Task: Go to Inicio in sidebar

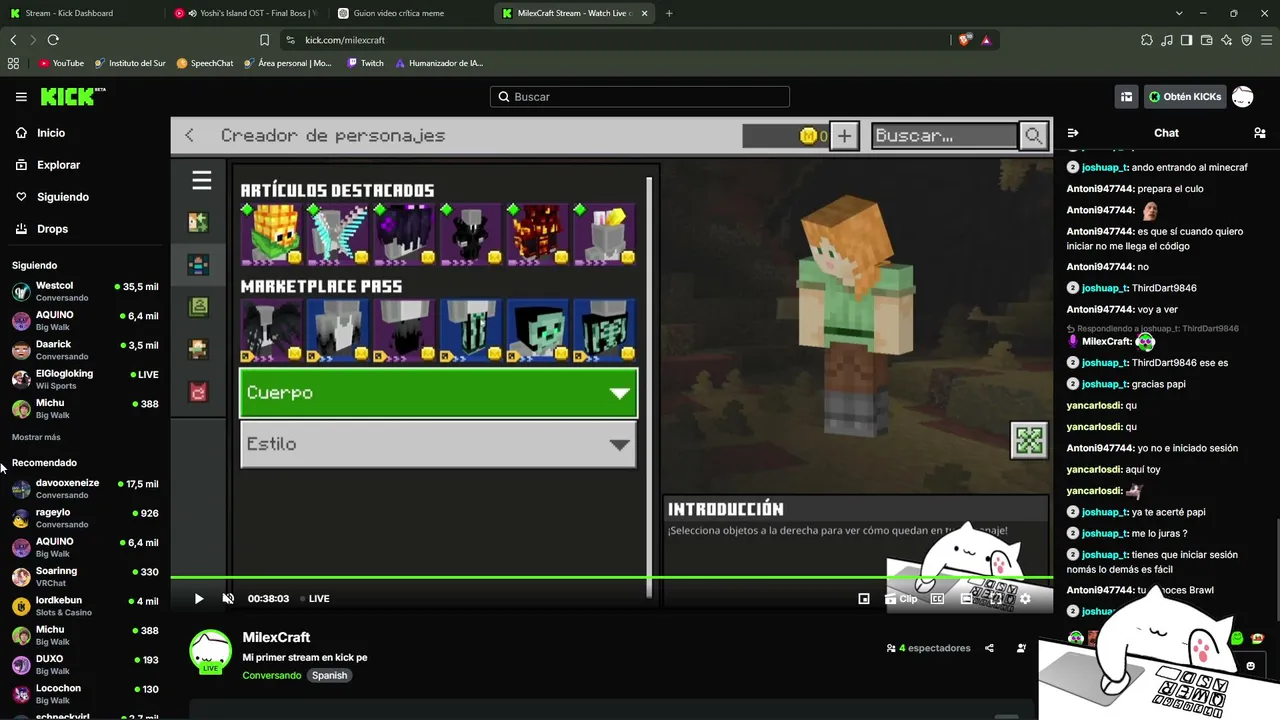Action: tap(51, 133)
